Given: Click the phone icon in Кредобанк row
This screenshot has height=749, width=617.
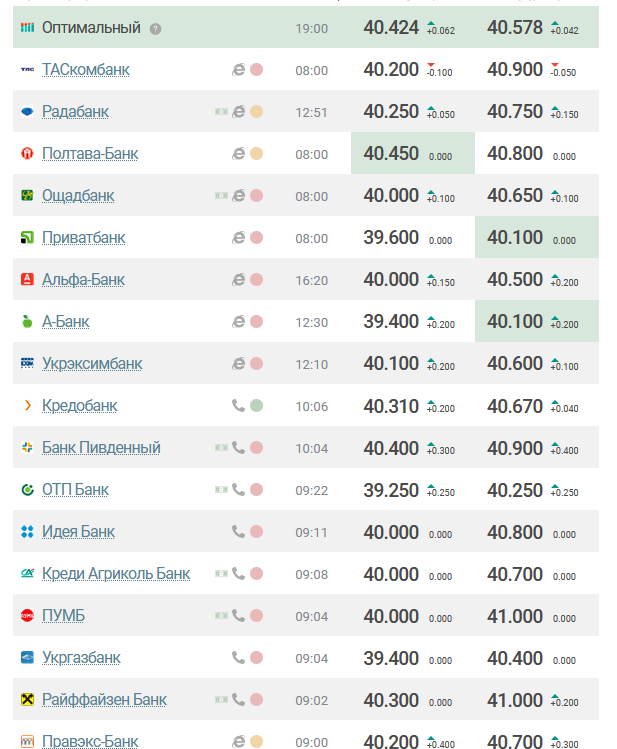Looking at the screenshot, I should click(x=238, y=406).
